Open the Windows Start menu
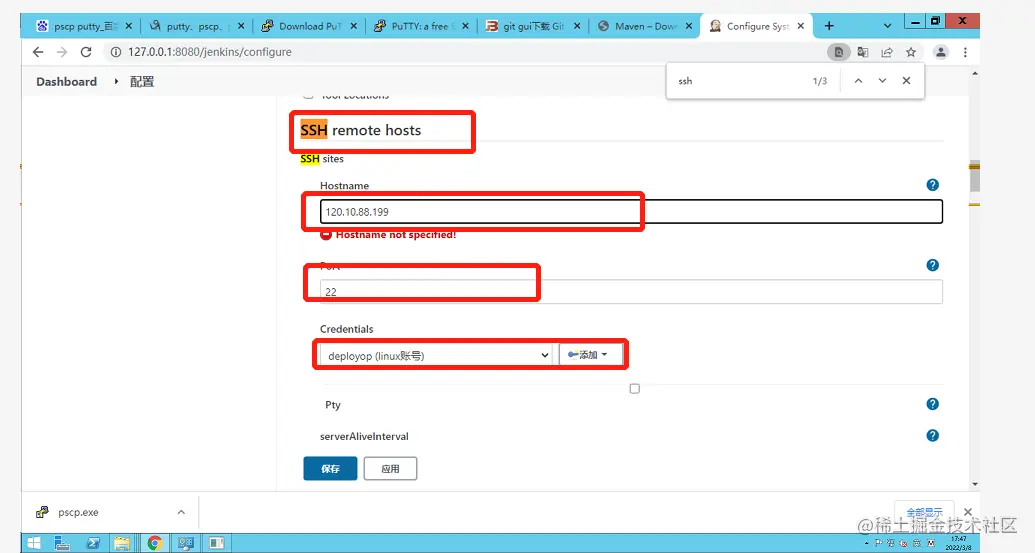The height and width of the screenshot is (553, 1035). [34, 543]
